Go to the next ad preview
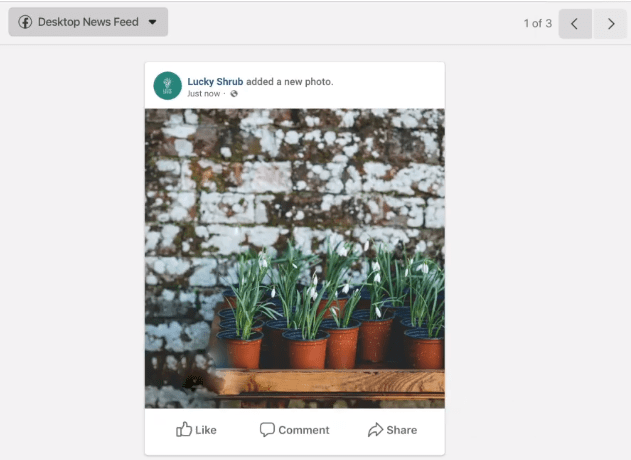This screenshot has width=631, height=460. click(610, 24)
